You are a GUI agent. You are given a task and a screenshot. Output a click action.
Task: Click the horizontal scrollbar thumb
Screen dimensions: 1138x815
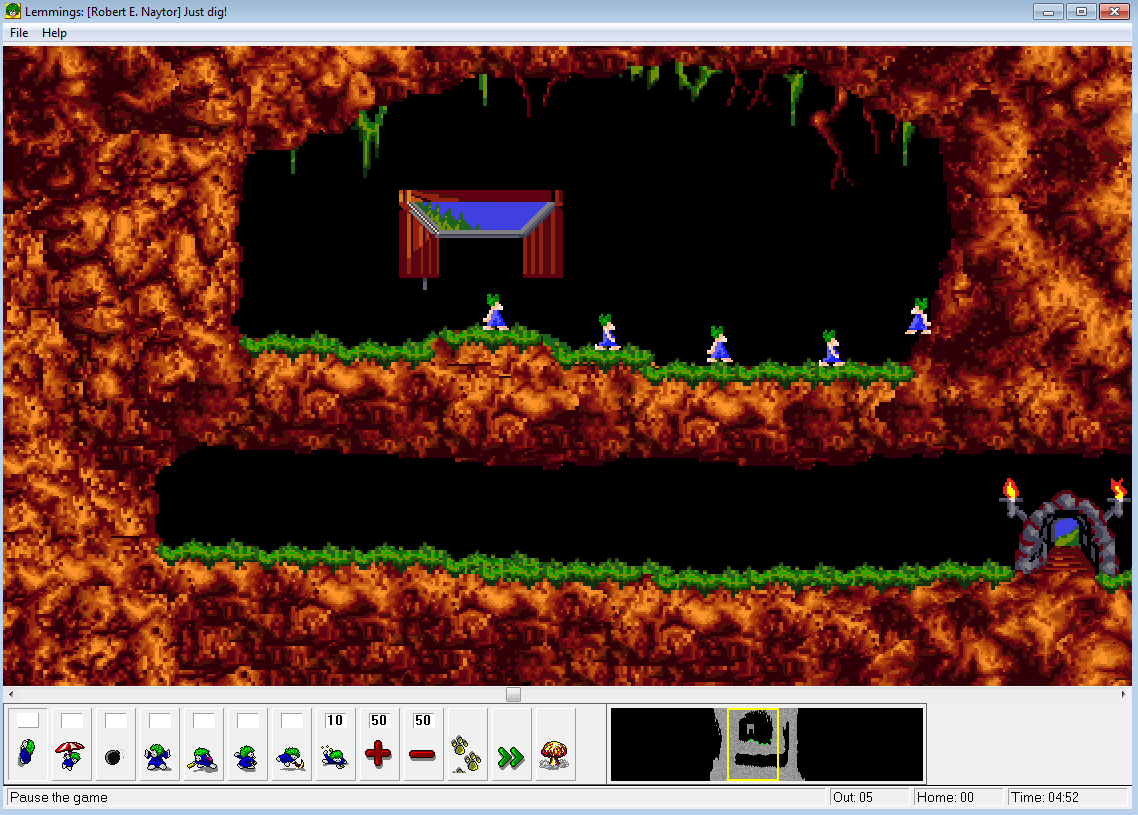[x=513, y=694]
